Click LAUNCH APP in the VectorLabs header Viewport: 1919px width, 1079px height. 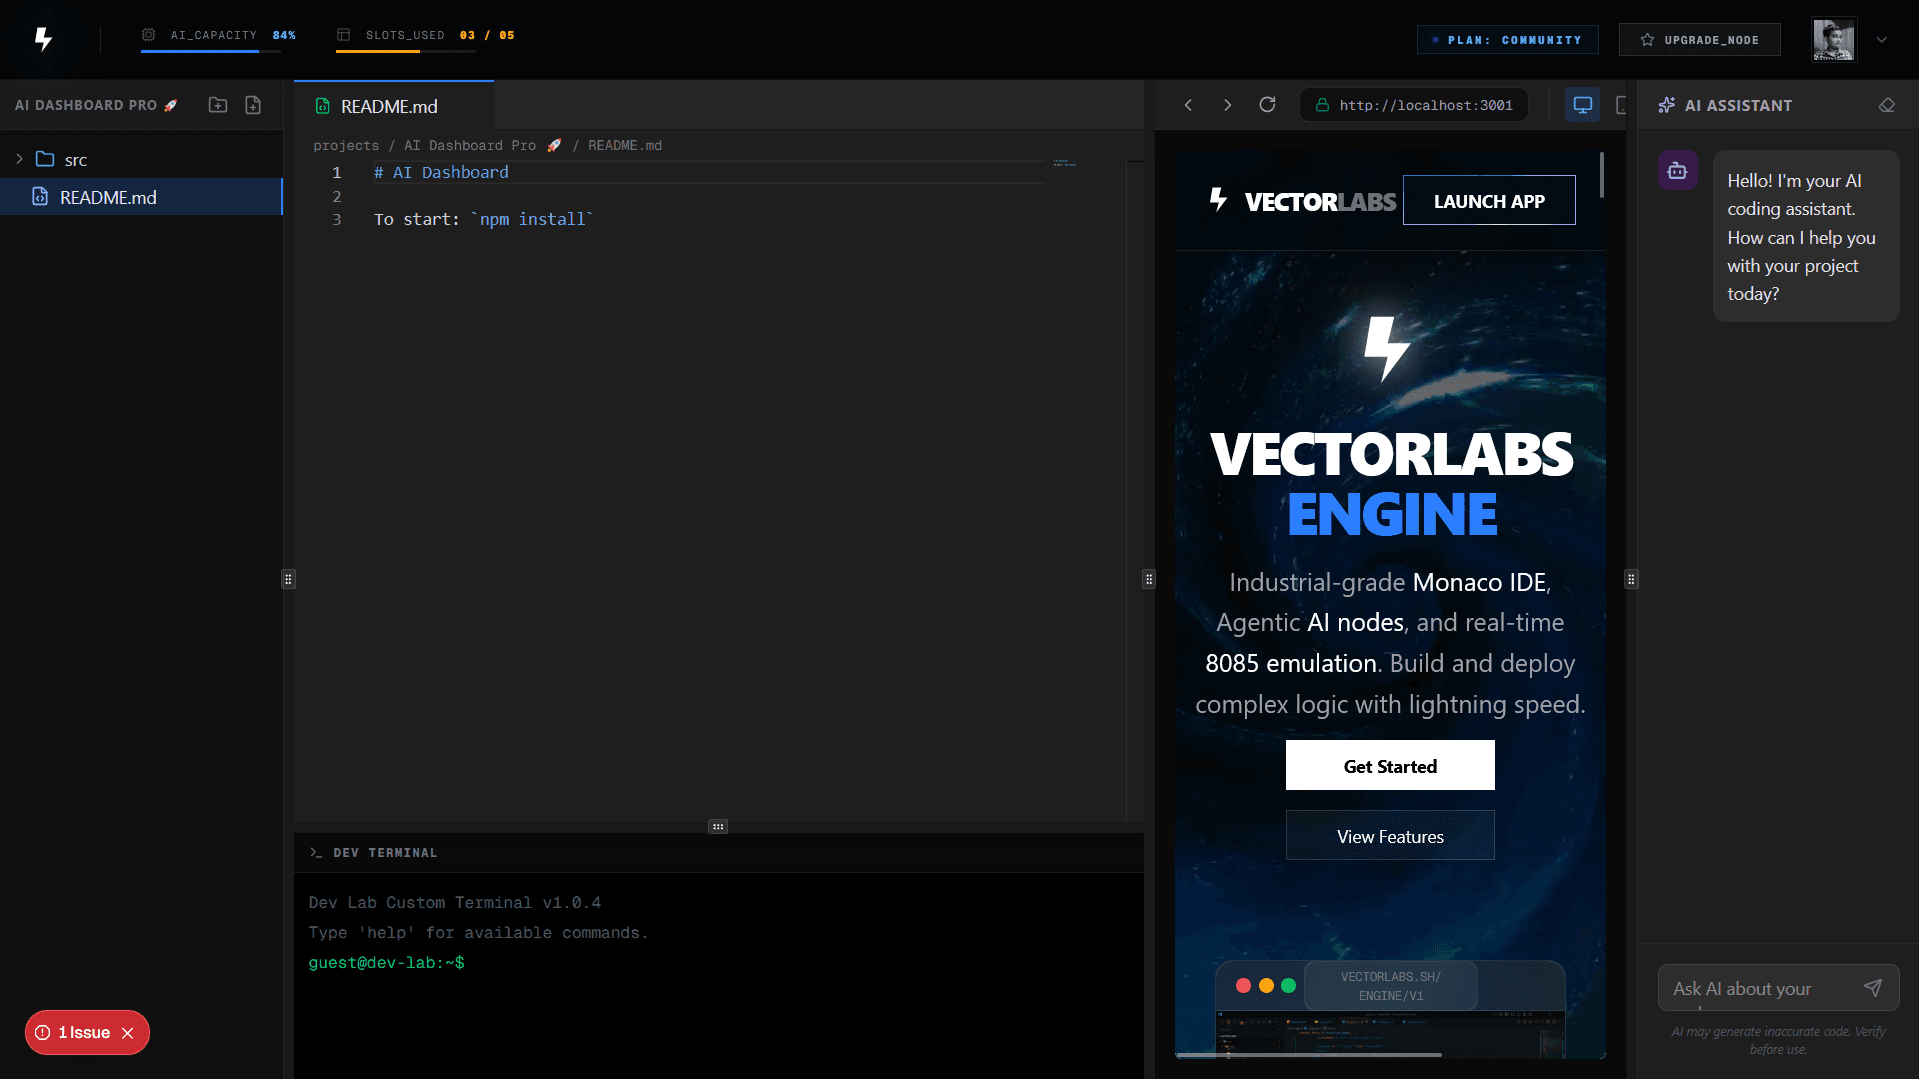1489,200
